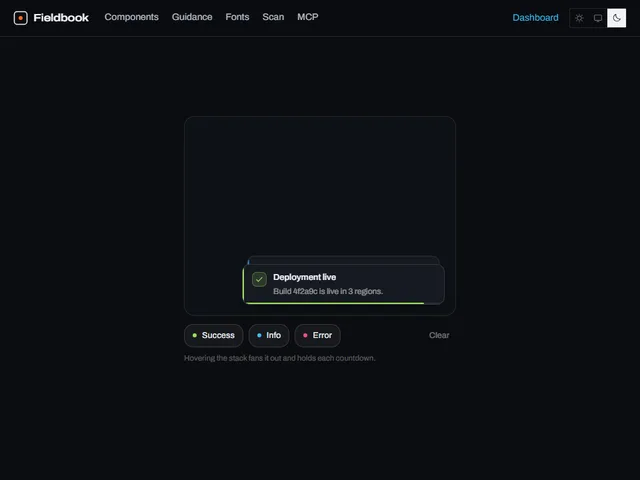Trigger an Error toast

tap(318, 336)
